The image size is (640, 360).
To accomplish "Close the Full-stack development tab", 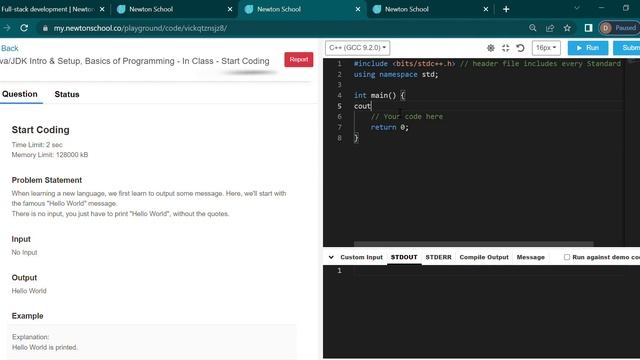I will click(102, 9).
